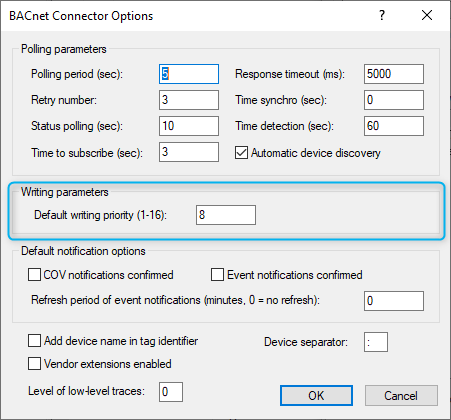
Task: Confirm settings with the OK button
Action: pos(316,396)
